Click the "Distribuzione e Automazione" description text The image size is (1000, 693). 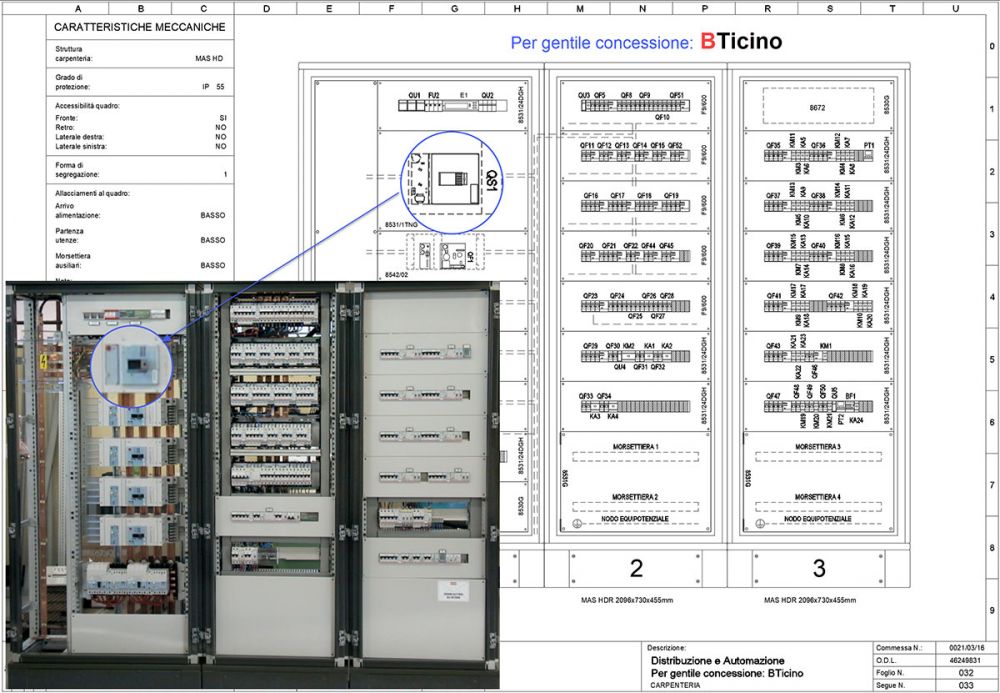tap(717, 660)
